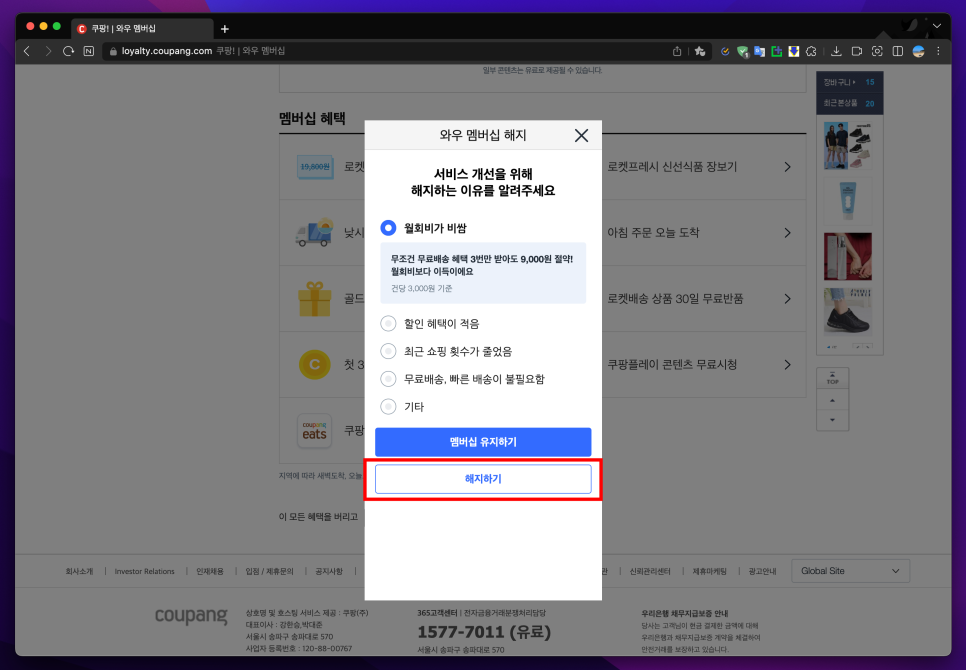Click the gold coin C benefit icon
Screen dimensions: 966x670
(x=315, y=365)
